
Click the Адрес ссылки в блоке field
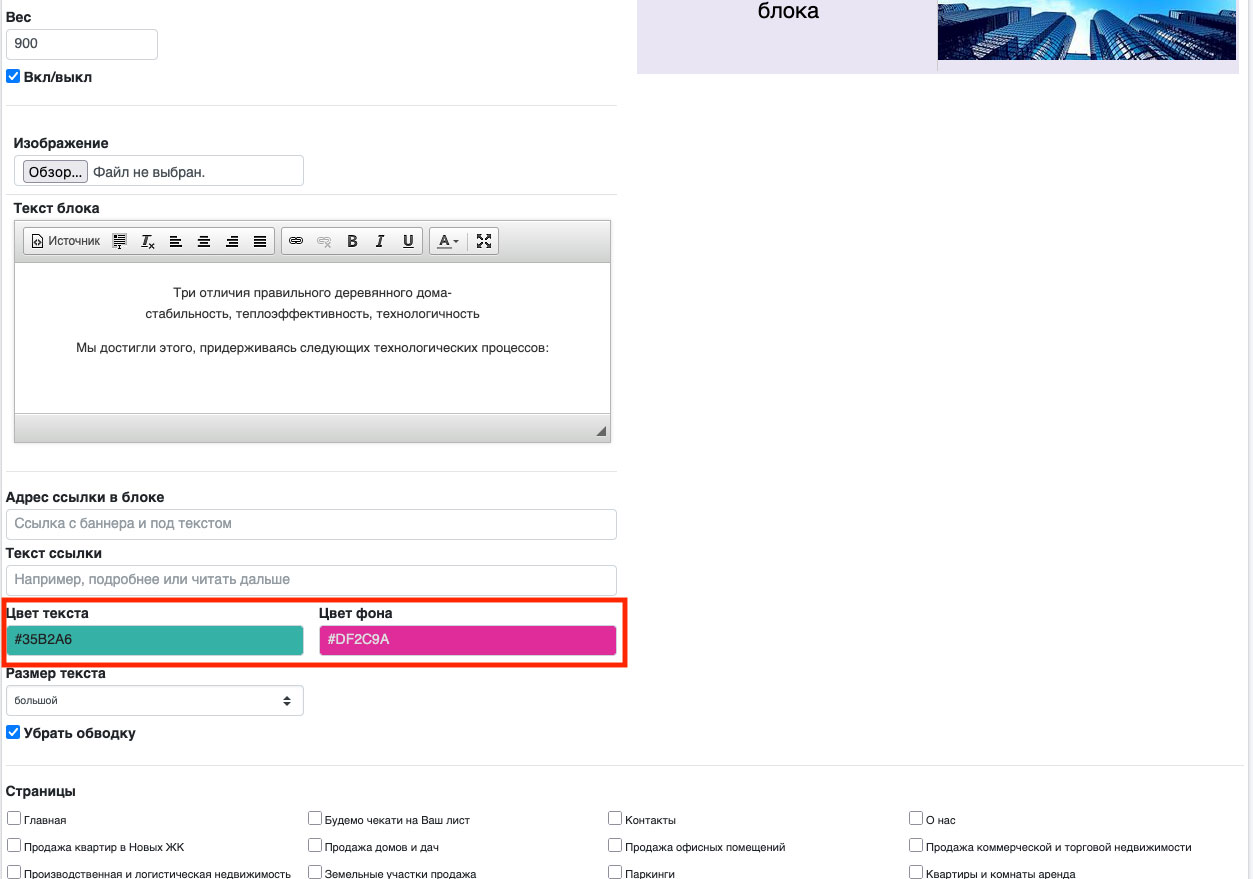[x=311, y=524]
